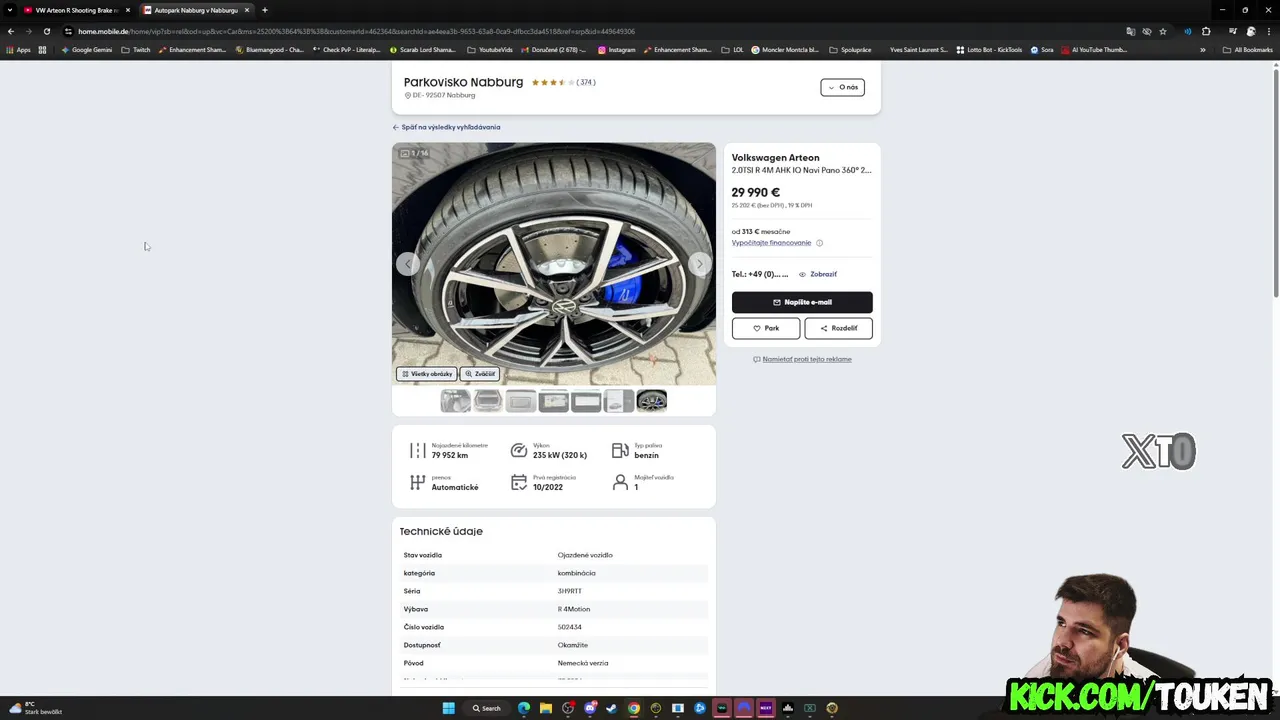The height and width of the screenshot is (720, 1280).
Task: Expand hidden bookmarks chevron
Action: pyautogui.click(x=1203, y=50)
